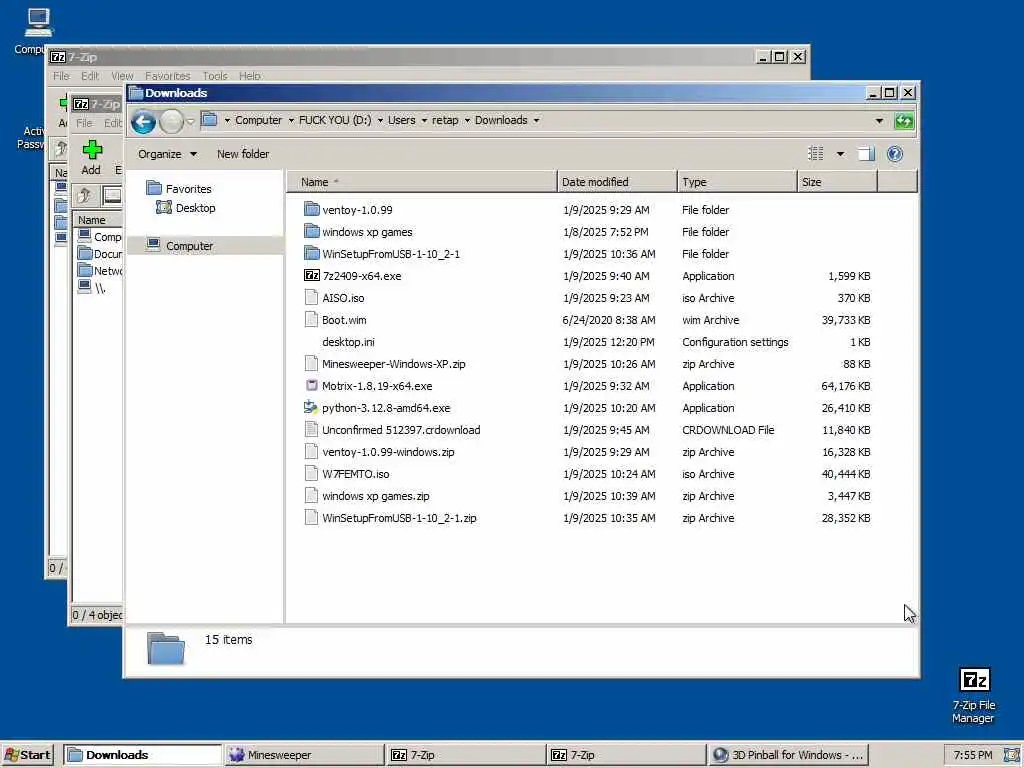1024x768 pixels.
Task: Select the ventoy-1.0.99 folder icon
Action: pos(312,210)
